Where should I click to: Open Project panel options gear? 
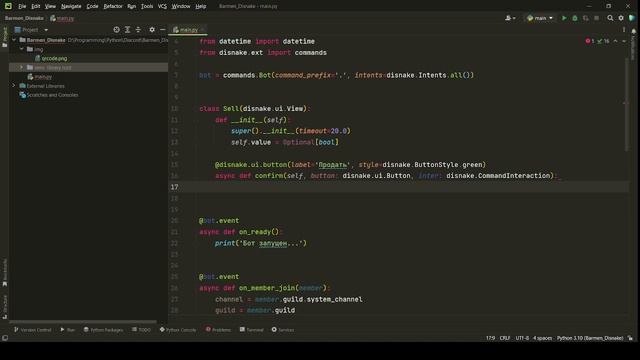pyautogui.click(x=152, y=30)
